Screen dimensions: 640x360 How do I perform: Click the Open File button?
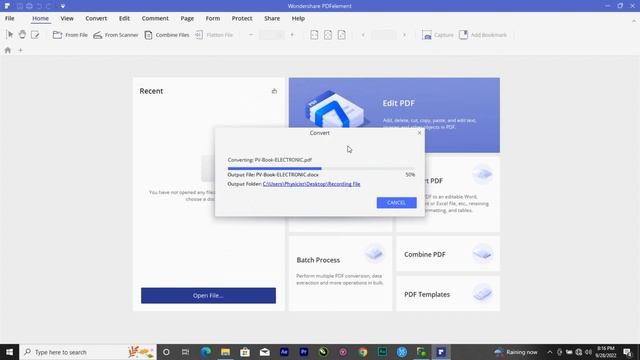tap(208, 296)
